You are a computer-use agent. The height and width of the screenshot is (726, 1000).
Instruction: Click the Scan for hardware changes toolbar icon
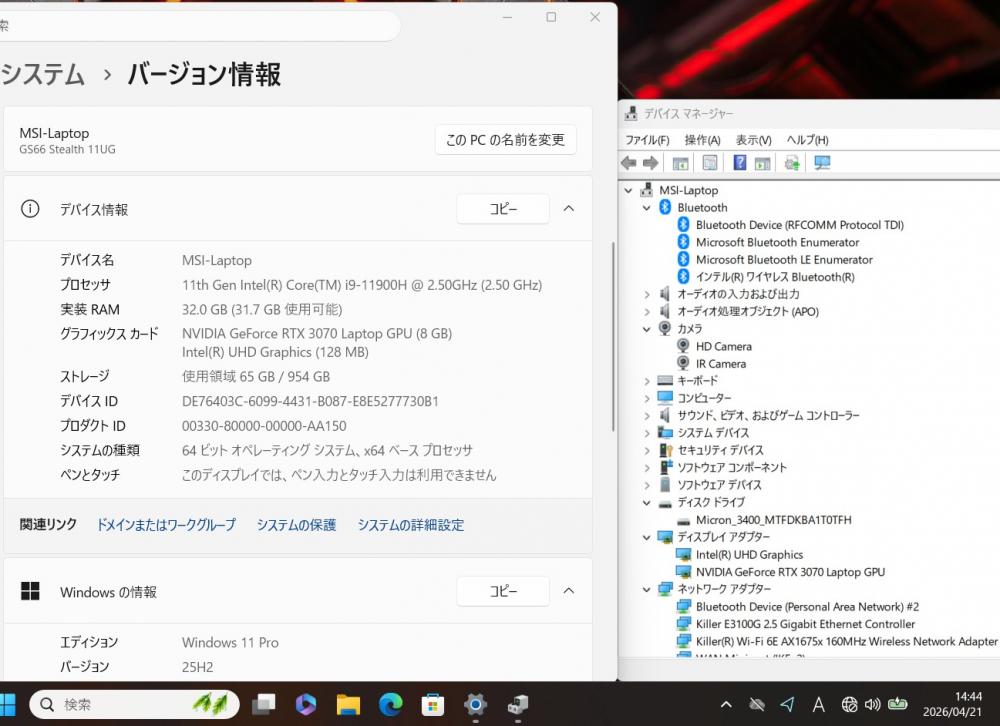(x=823, y=163)
